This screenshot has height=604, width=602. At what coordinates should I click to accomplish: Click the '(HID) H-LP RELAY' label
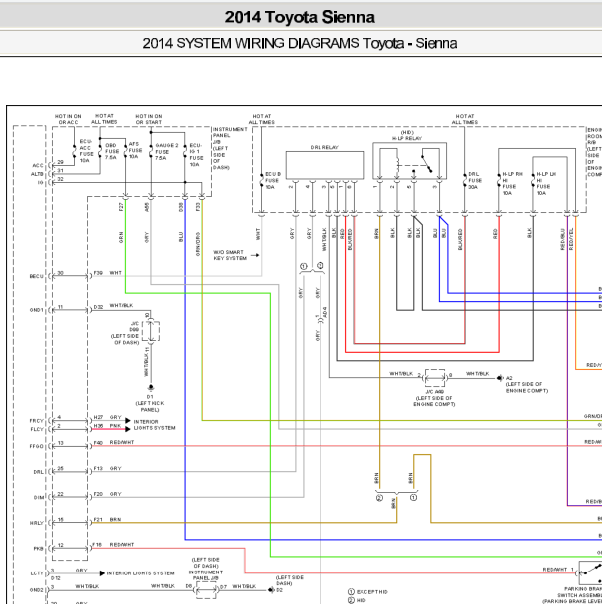coord(407,135)
